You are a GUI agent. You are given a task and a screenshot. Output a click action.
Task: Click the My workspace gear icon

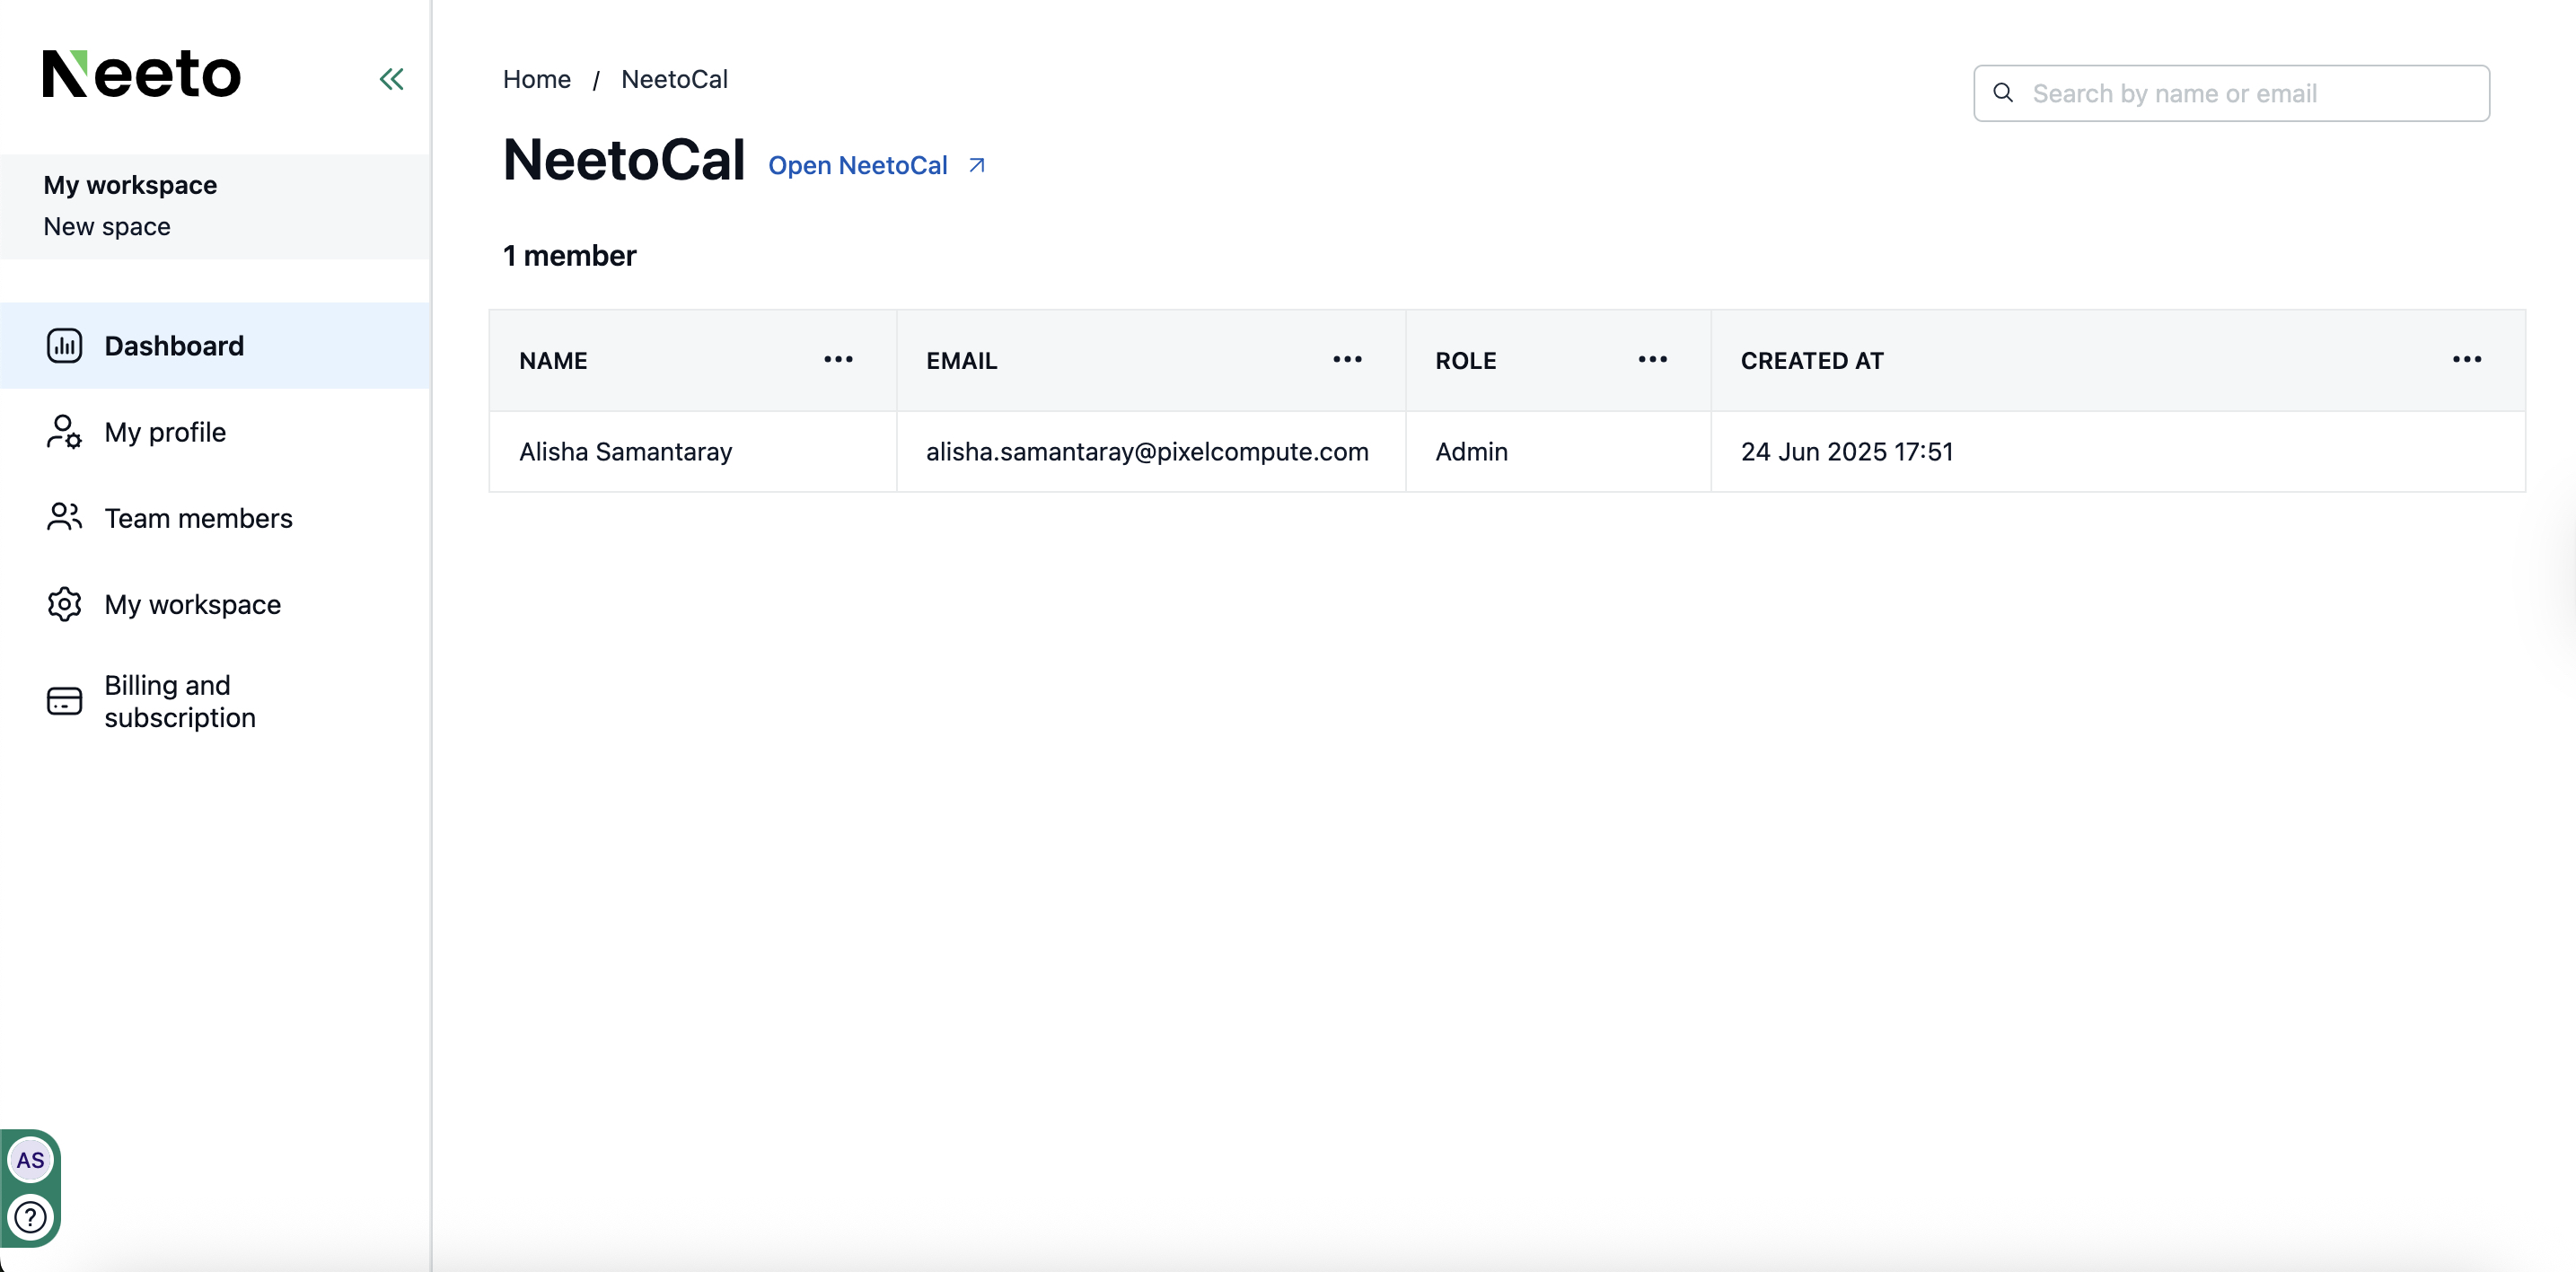click(x=64, y=604)
